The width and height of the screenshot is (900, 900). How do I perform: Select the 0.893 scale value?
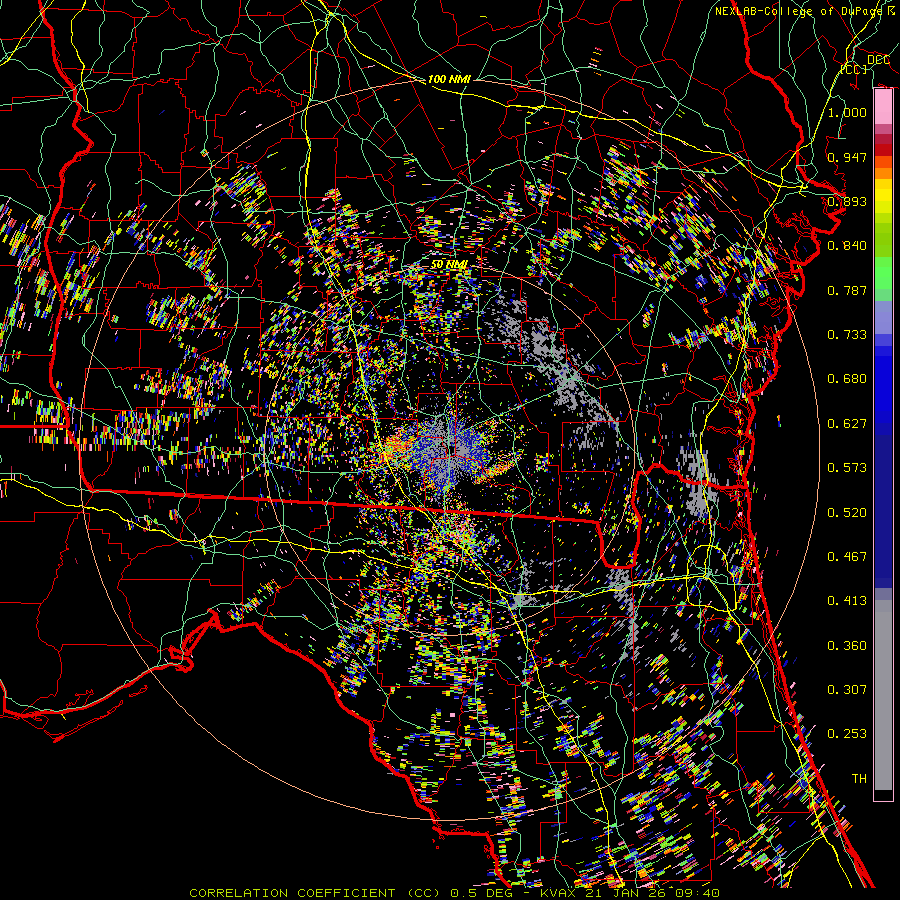tap(847, 201)
